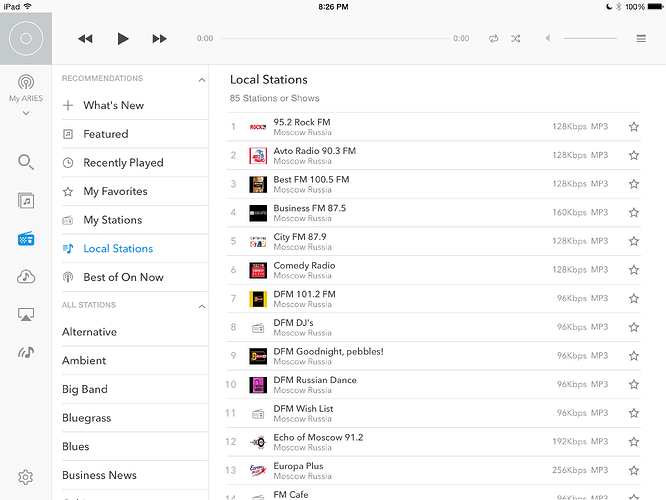Skip ahead with the fast-forward button
Image resolution: width=666 pixels, height=500 pixels.
pos(159,39)
